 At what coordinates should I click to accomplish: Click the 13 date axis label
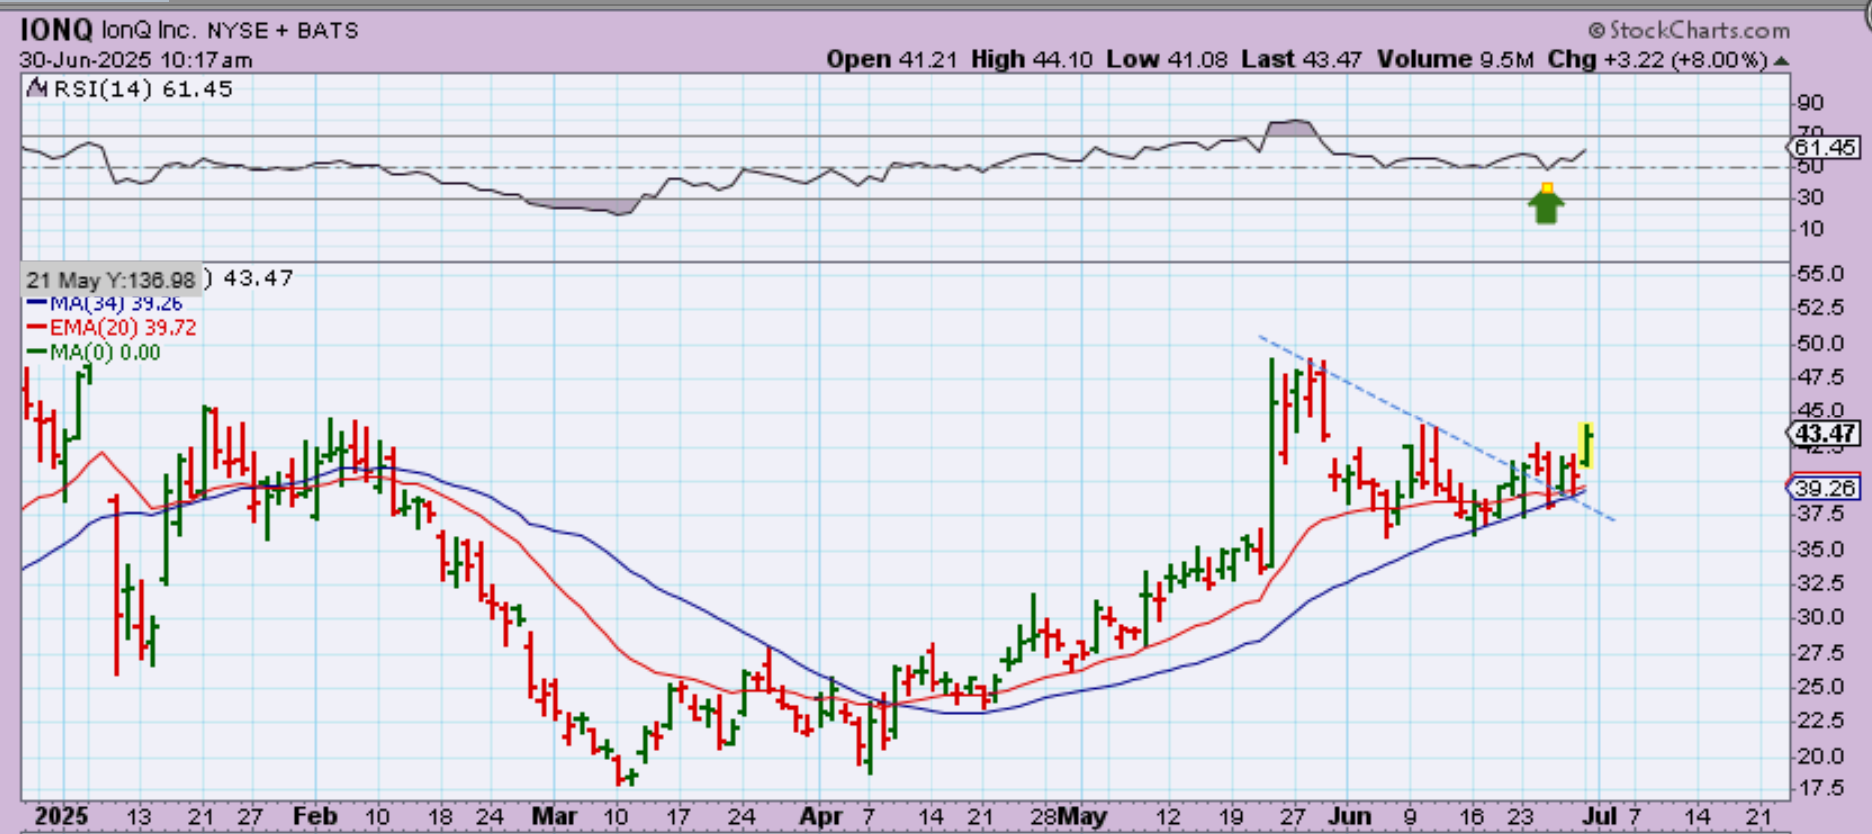(x=139, y=816)
